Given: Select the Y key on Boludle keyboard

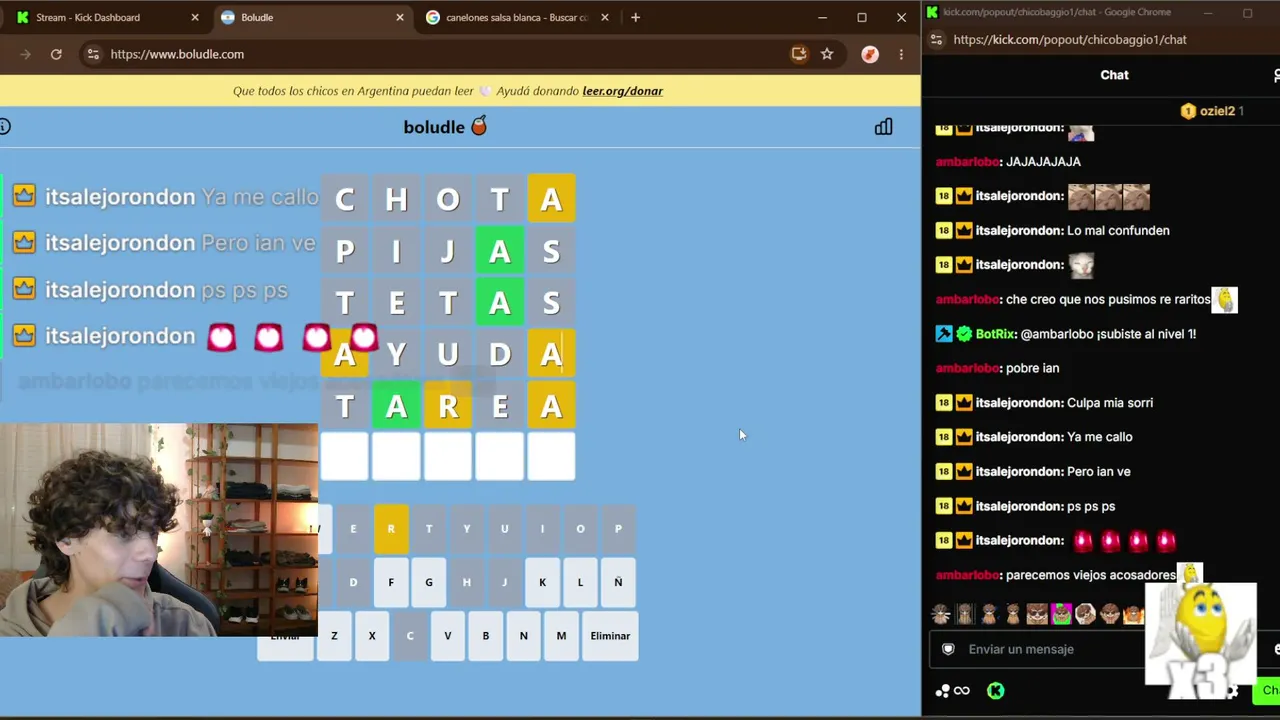Looking at the screenshot, I should pyautogui.click(x=466, y=529).
